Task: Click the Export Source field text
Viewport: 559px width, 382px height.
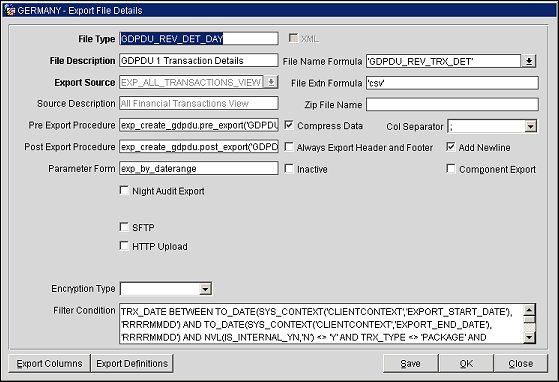Action: click(x=191, y=82)
